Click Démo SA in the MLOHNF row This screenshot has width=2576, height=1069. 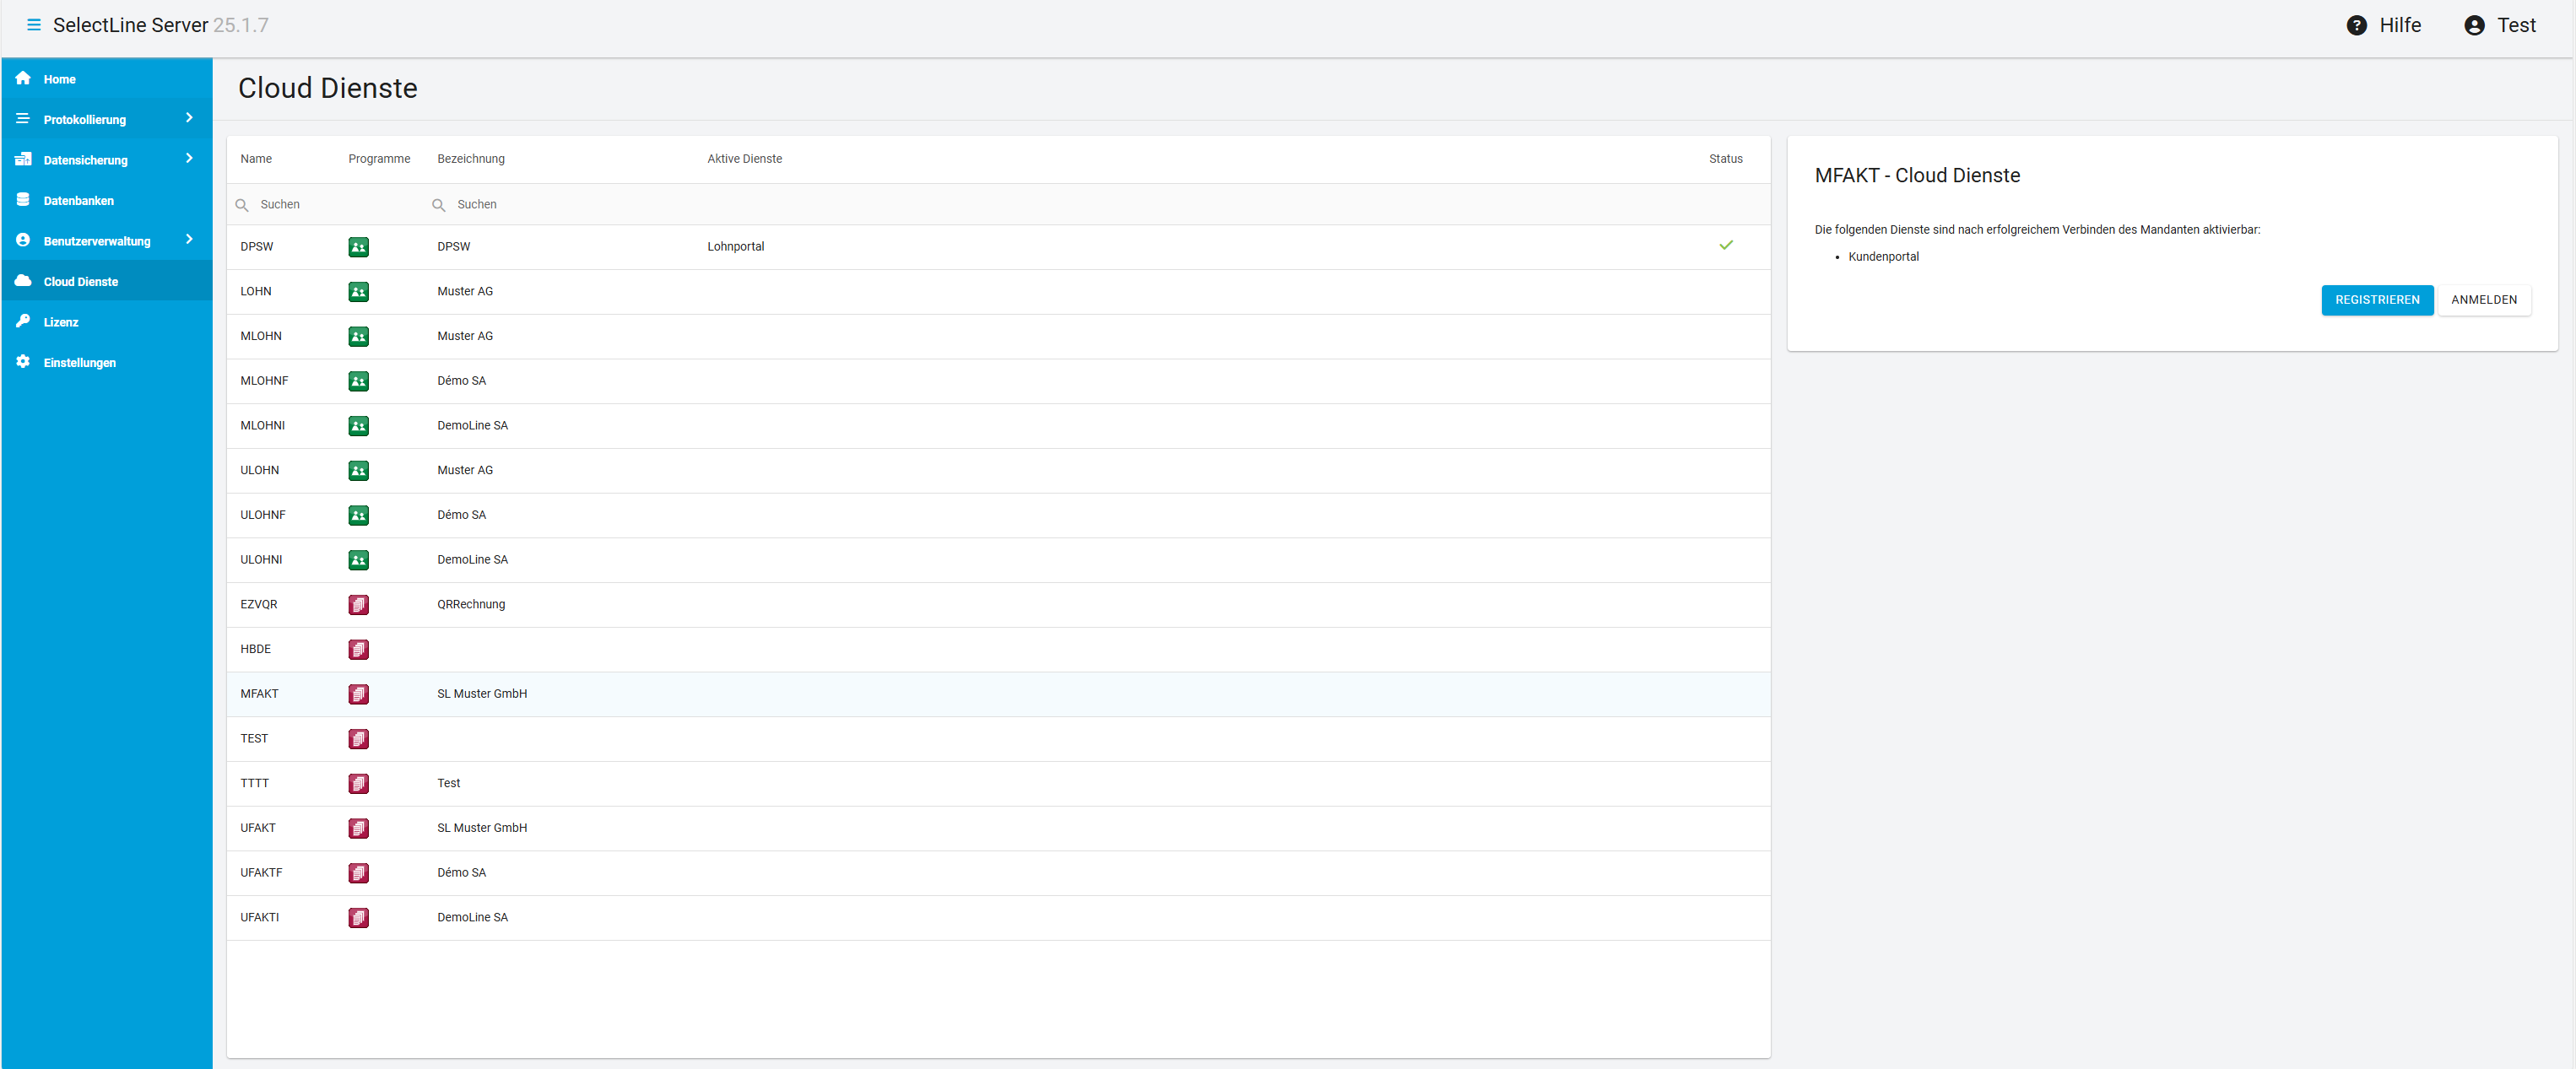click(461, 381)
